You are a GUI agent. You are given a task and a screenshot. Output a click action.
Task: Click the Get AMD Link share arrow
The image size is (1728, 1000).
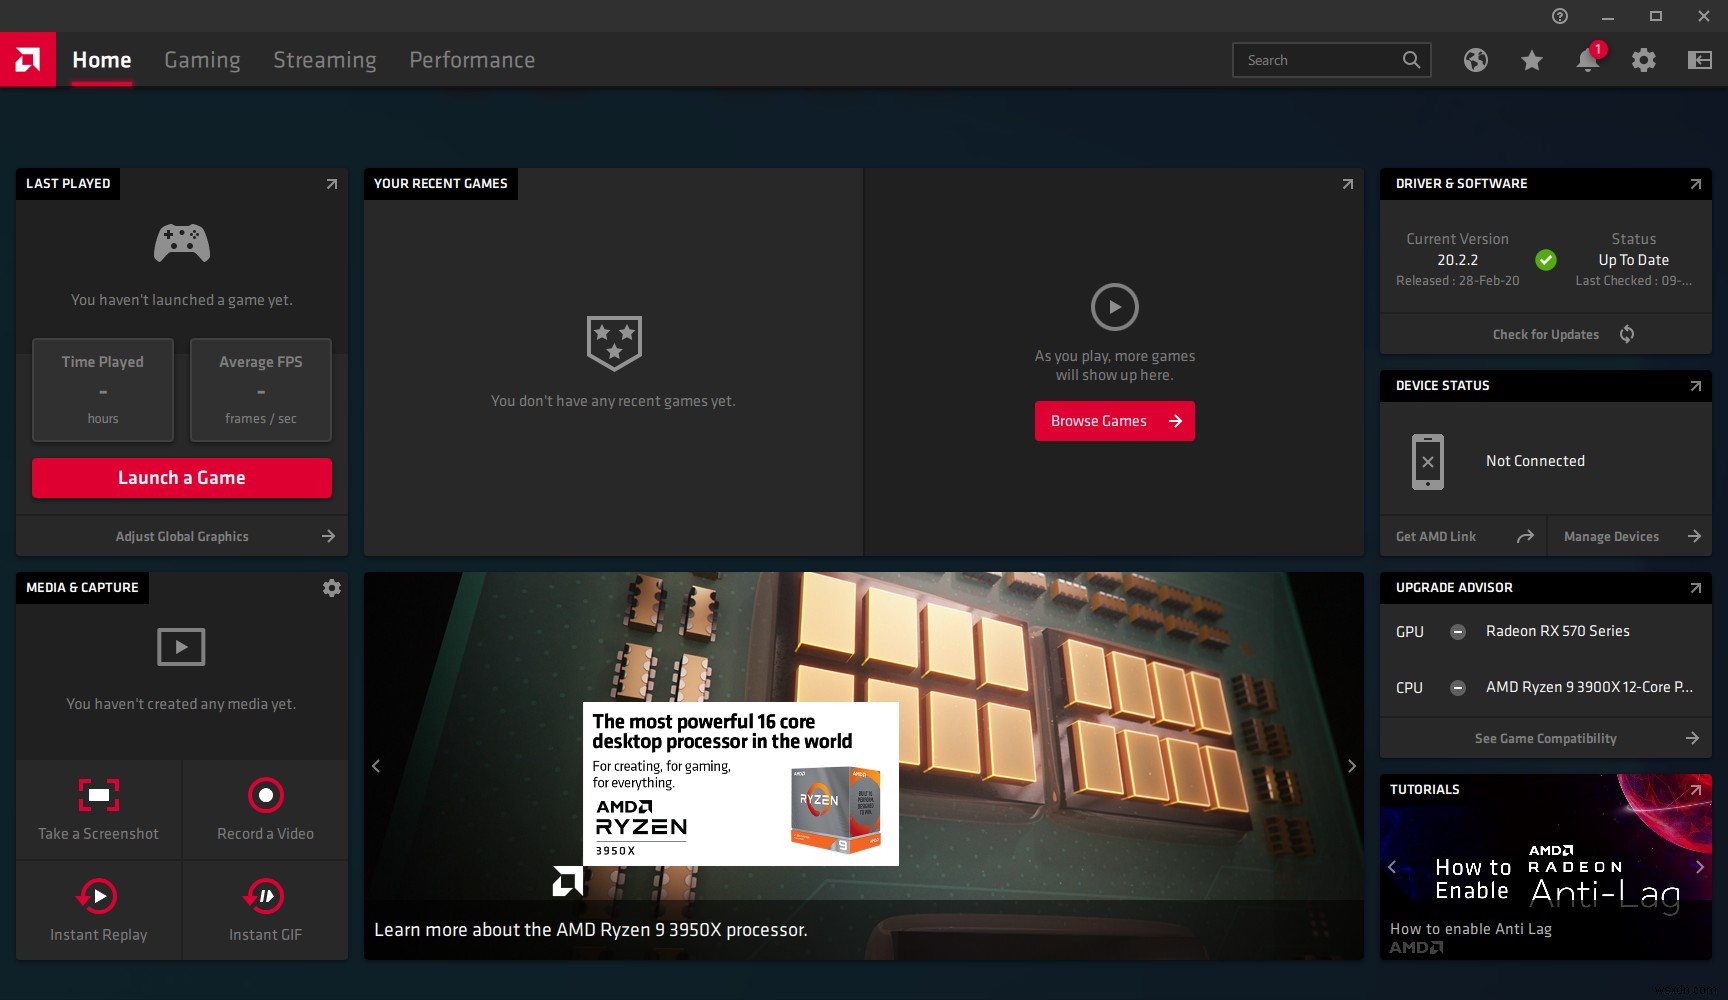point(1525,537)
